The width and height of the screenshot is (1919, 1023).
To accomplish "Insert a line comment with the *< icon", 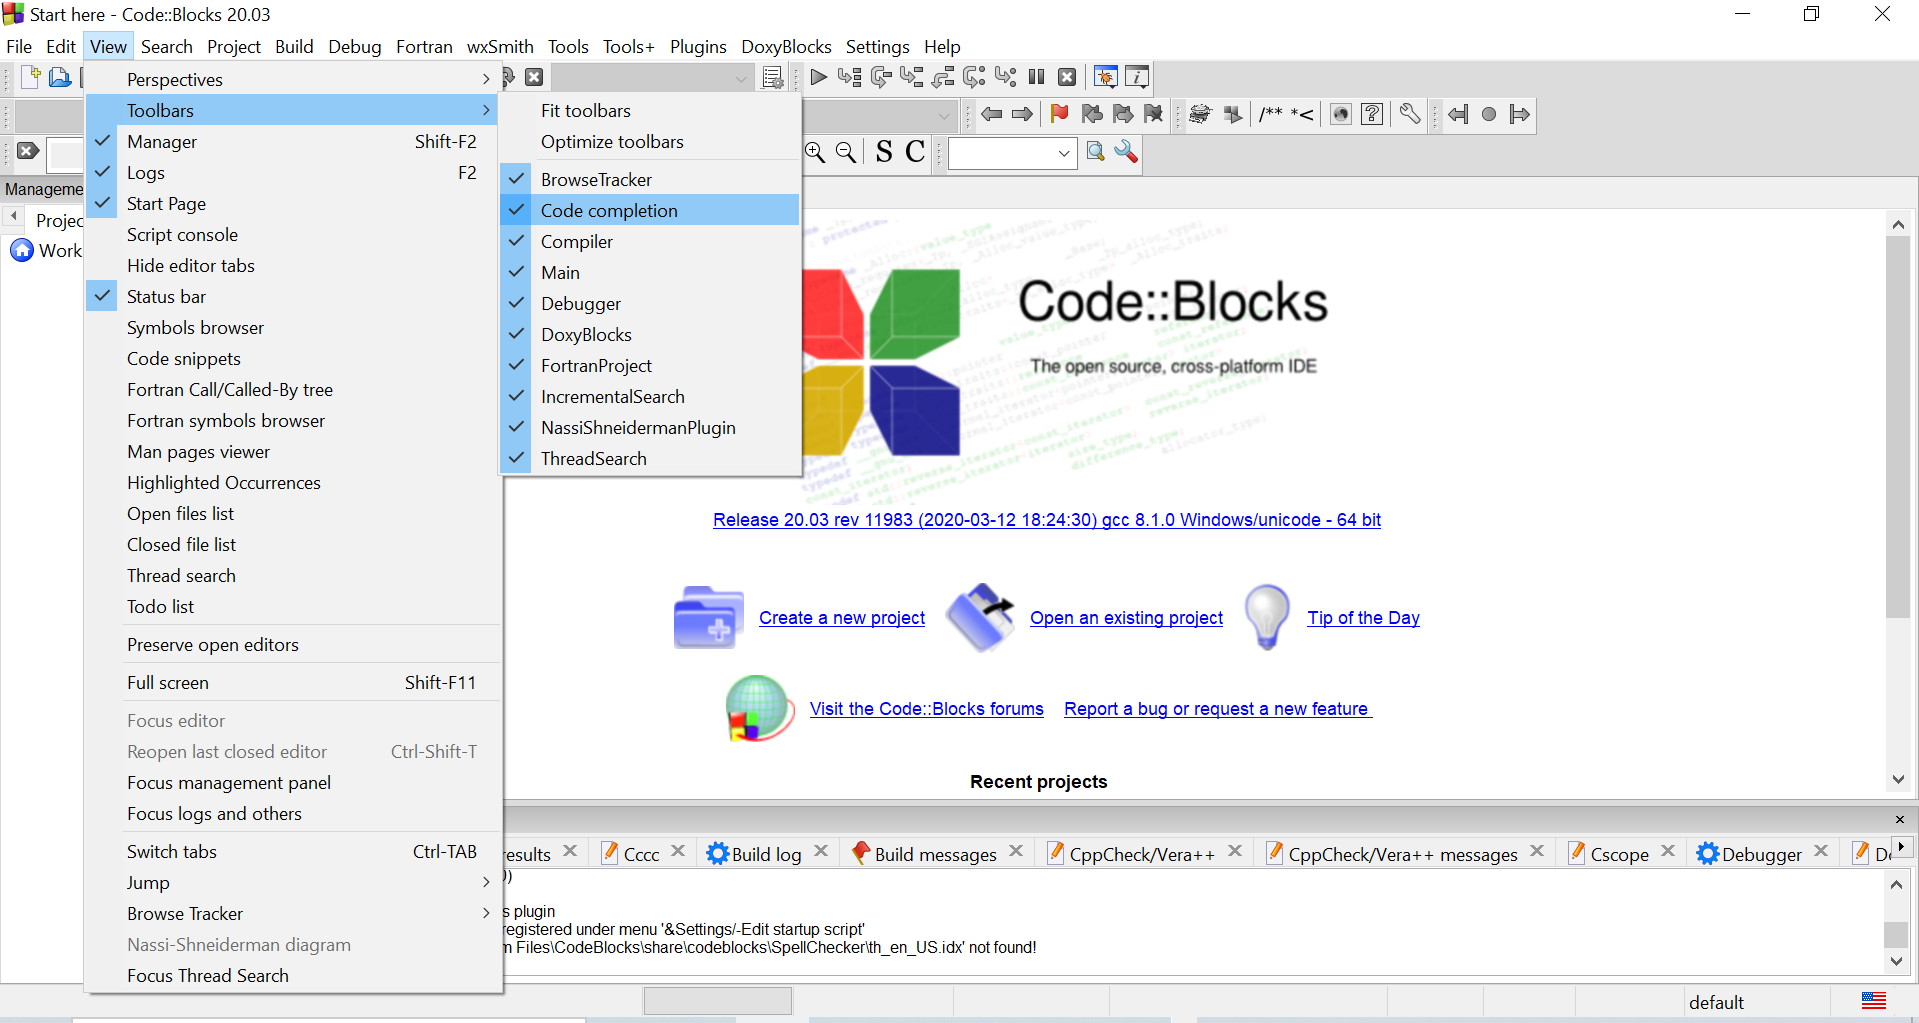I will point(1302,114).
